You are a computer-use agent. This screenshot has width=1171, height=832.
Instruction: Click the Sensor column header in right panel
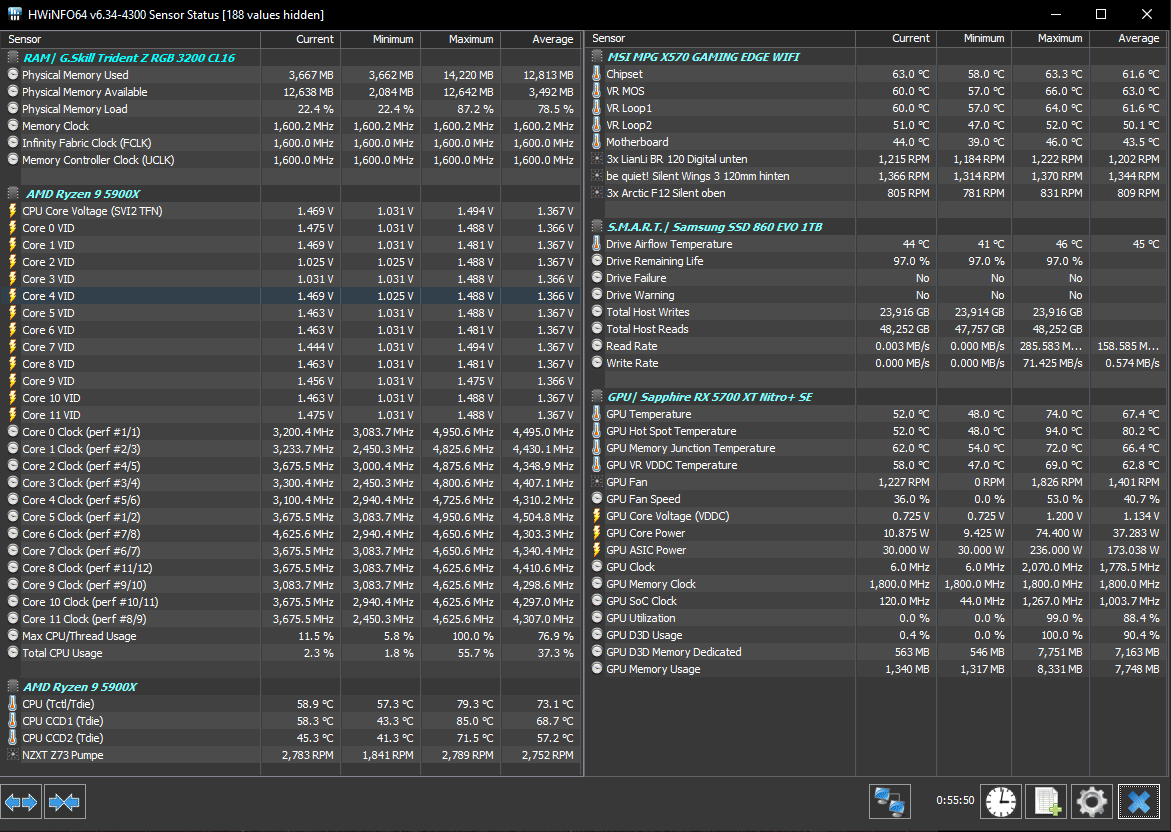720,38
